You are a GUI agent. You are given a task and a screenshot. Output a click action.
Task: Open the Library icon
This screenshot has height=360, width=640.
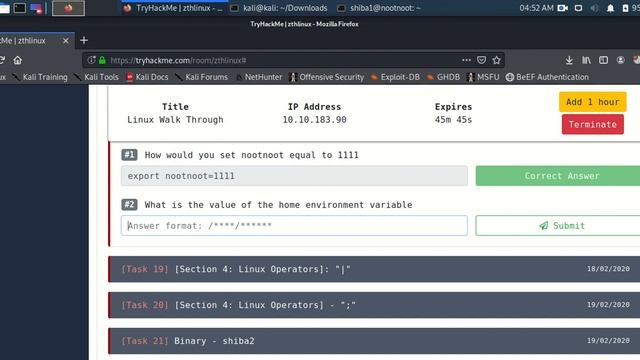(586, 60)
